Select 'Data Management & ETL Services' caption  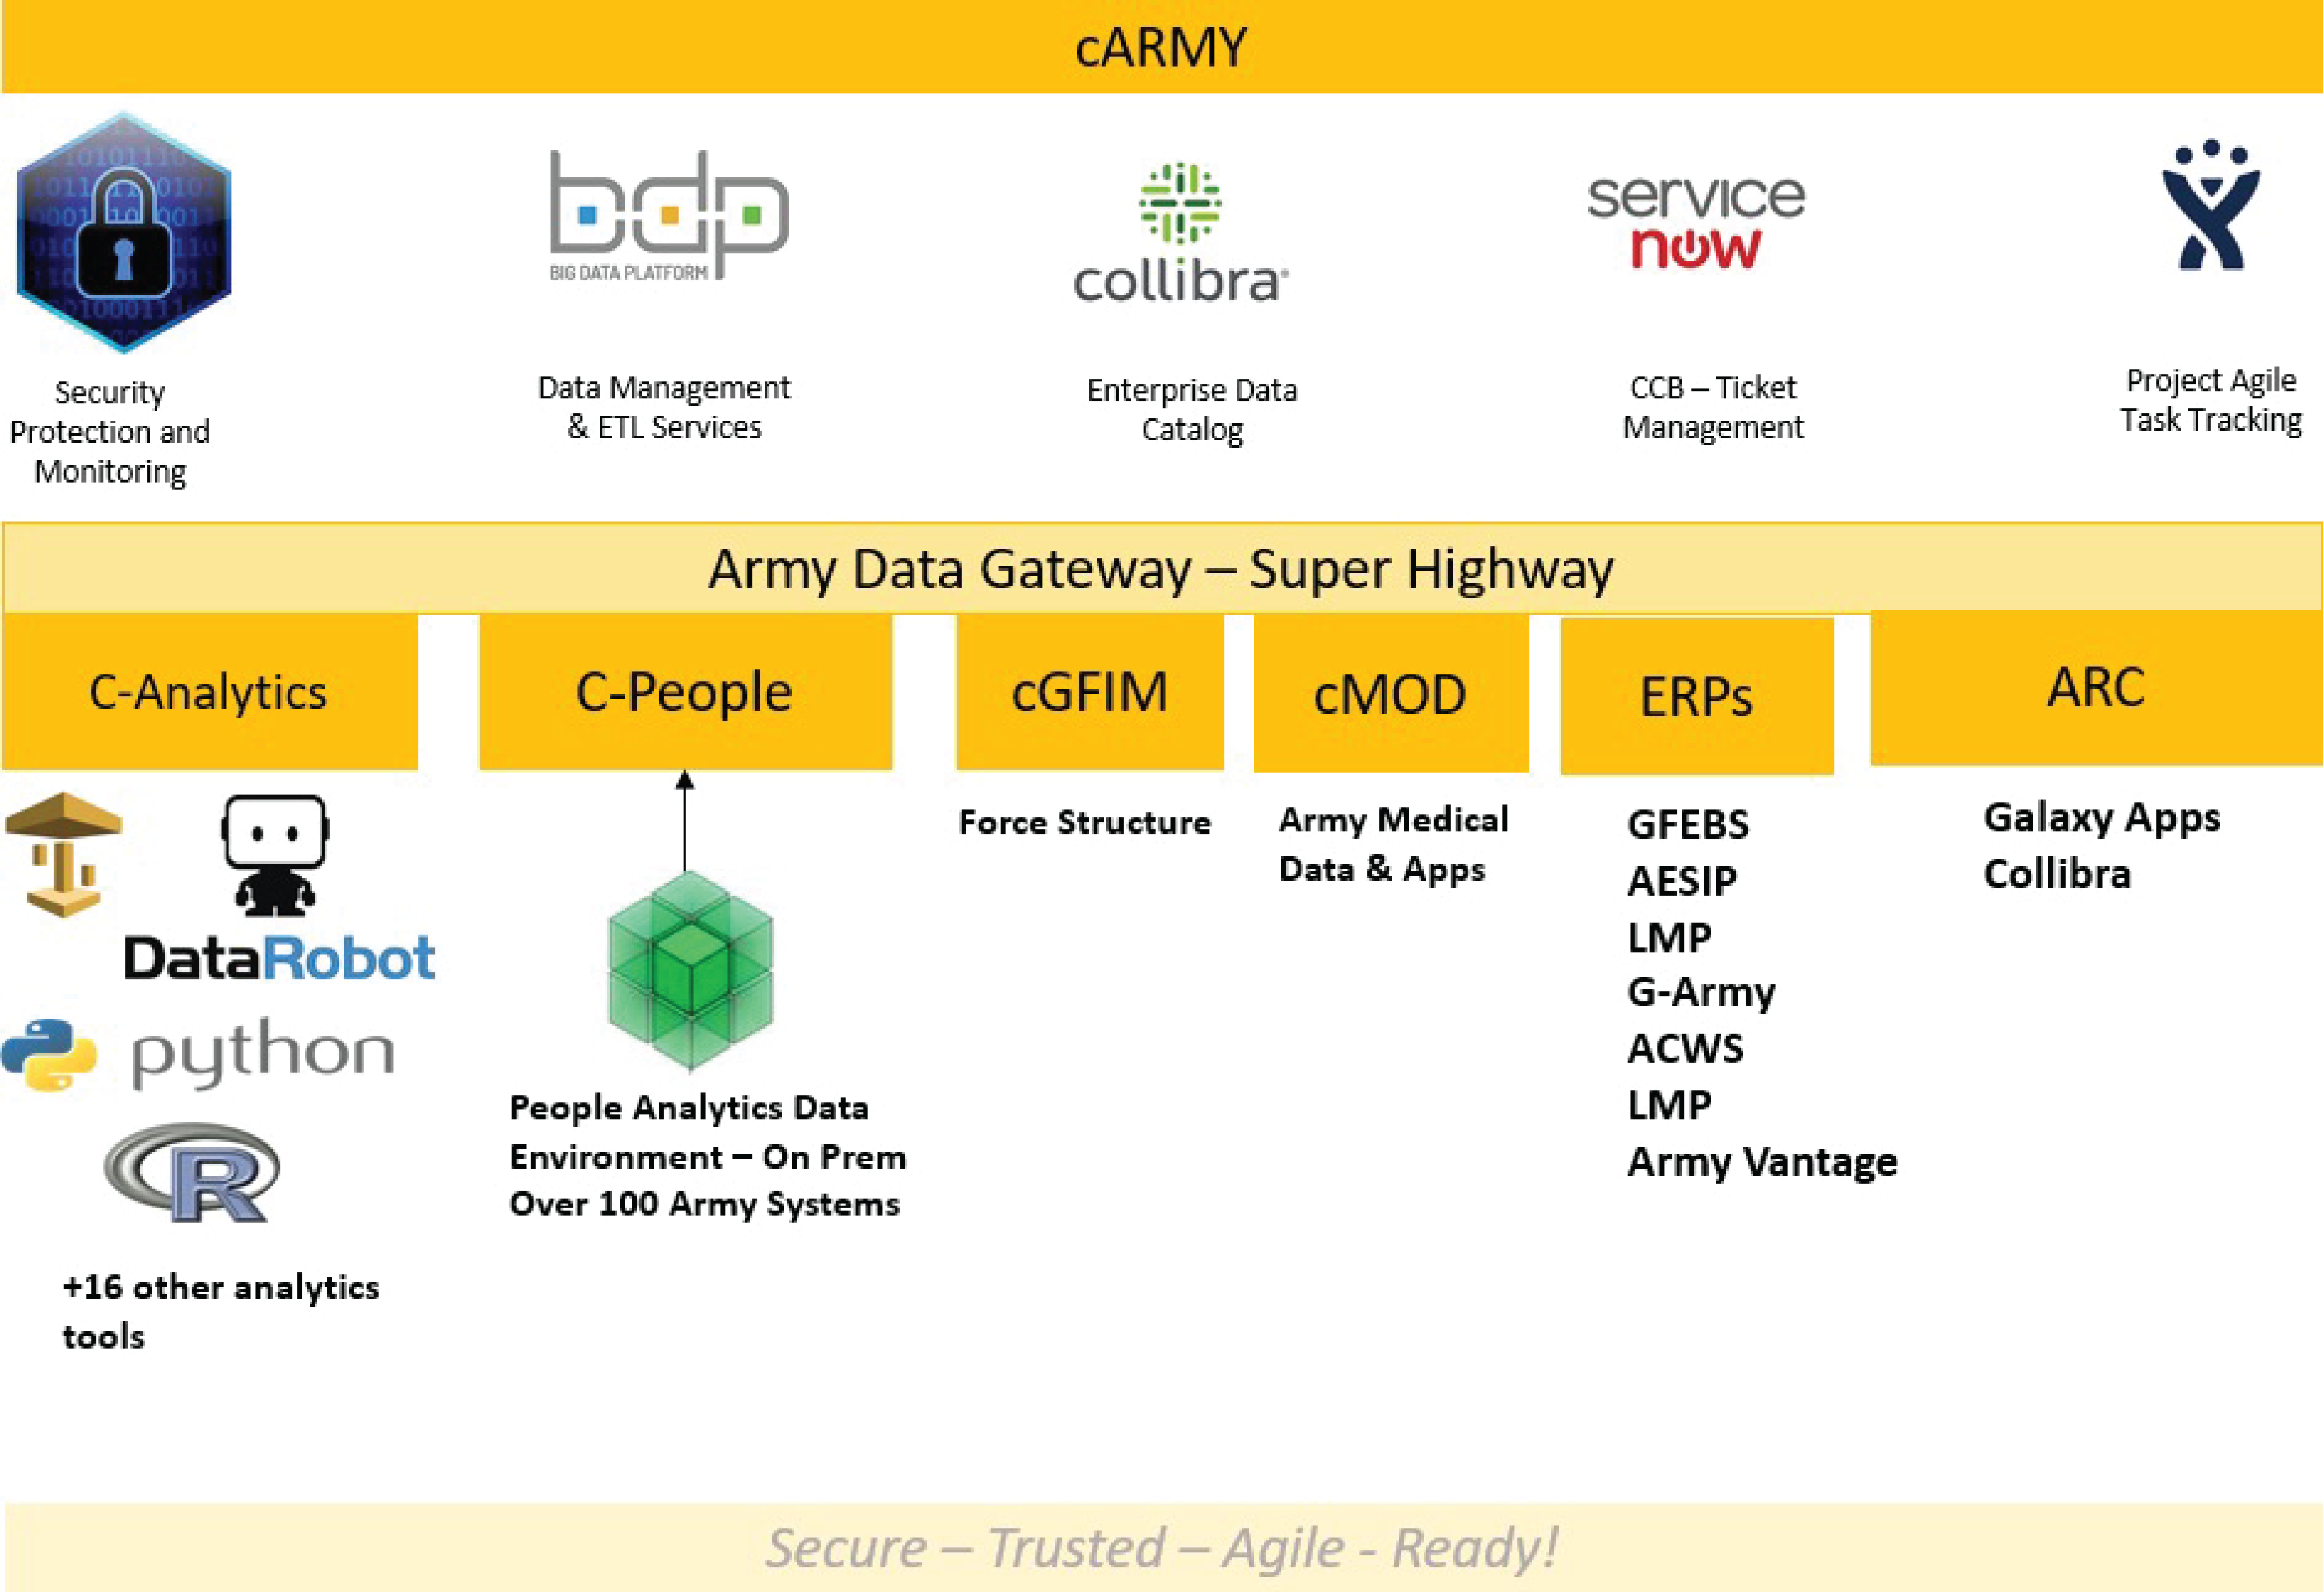pyautogui.click(x=664, y=407)
